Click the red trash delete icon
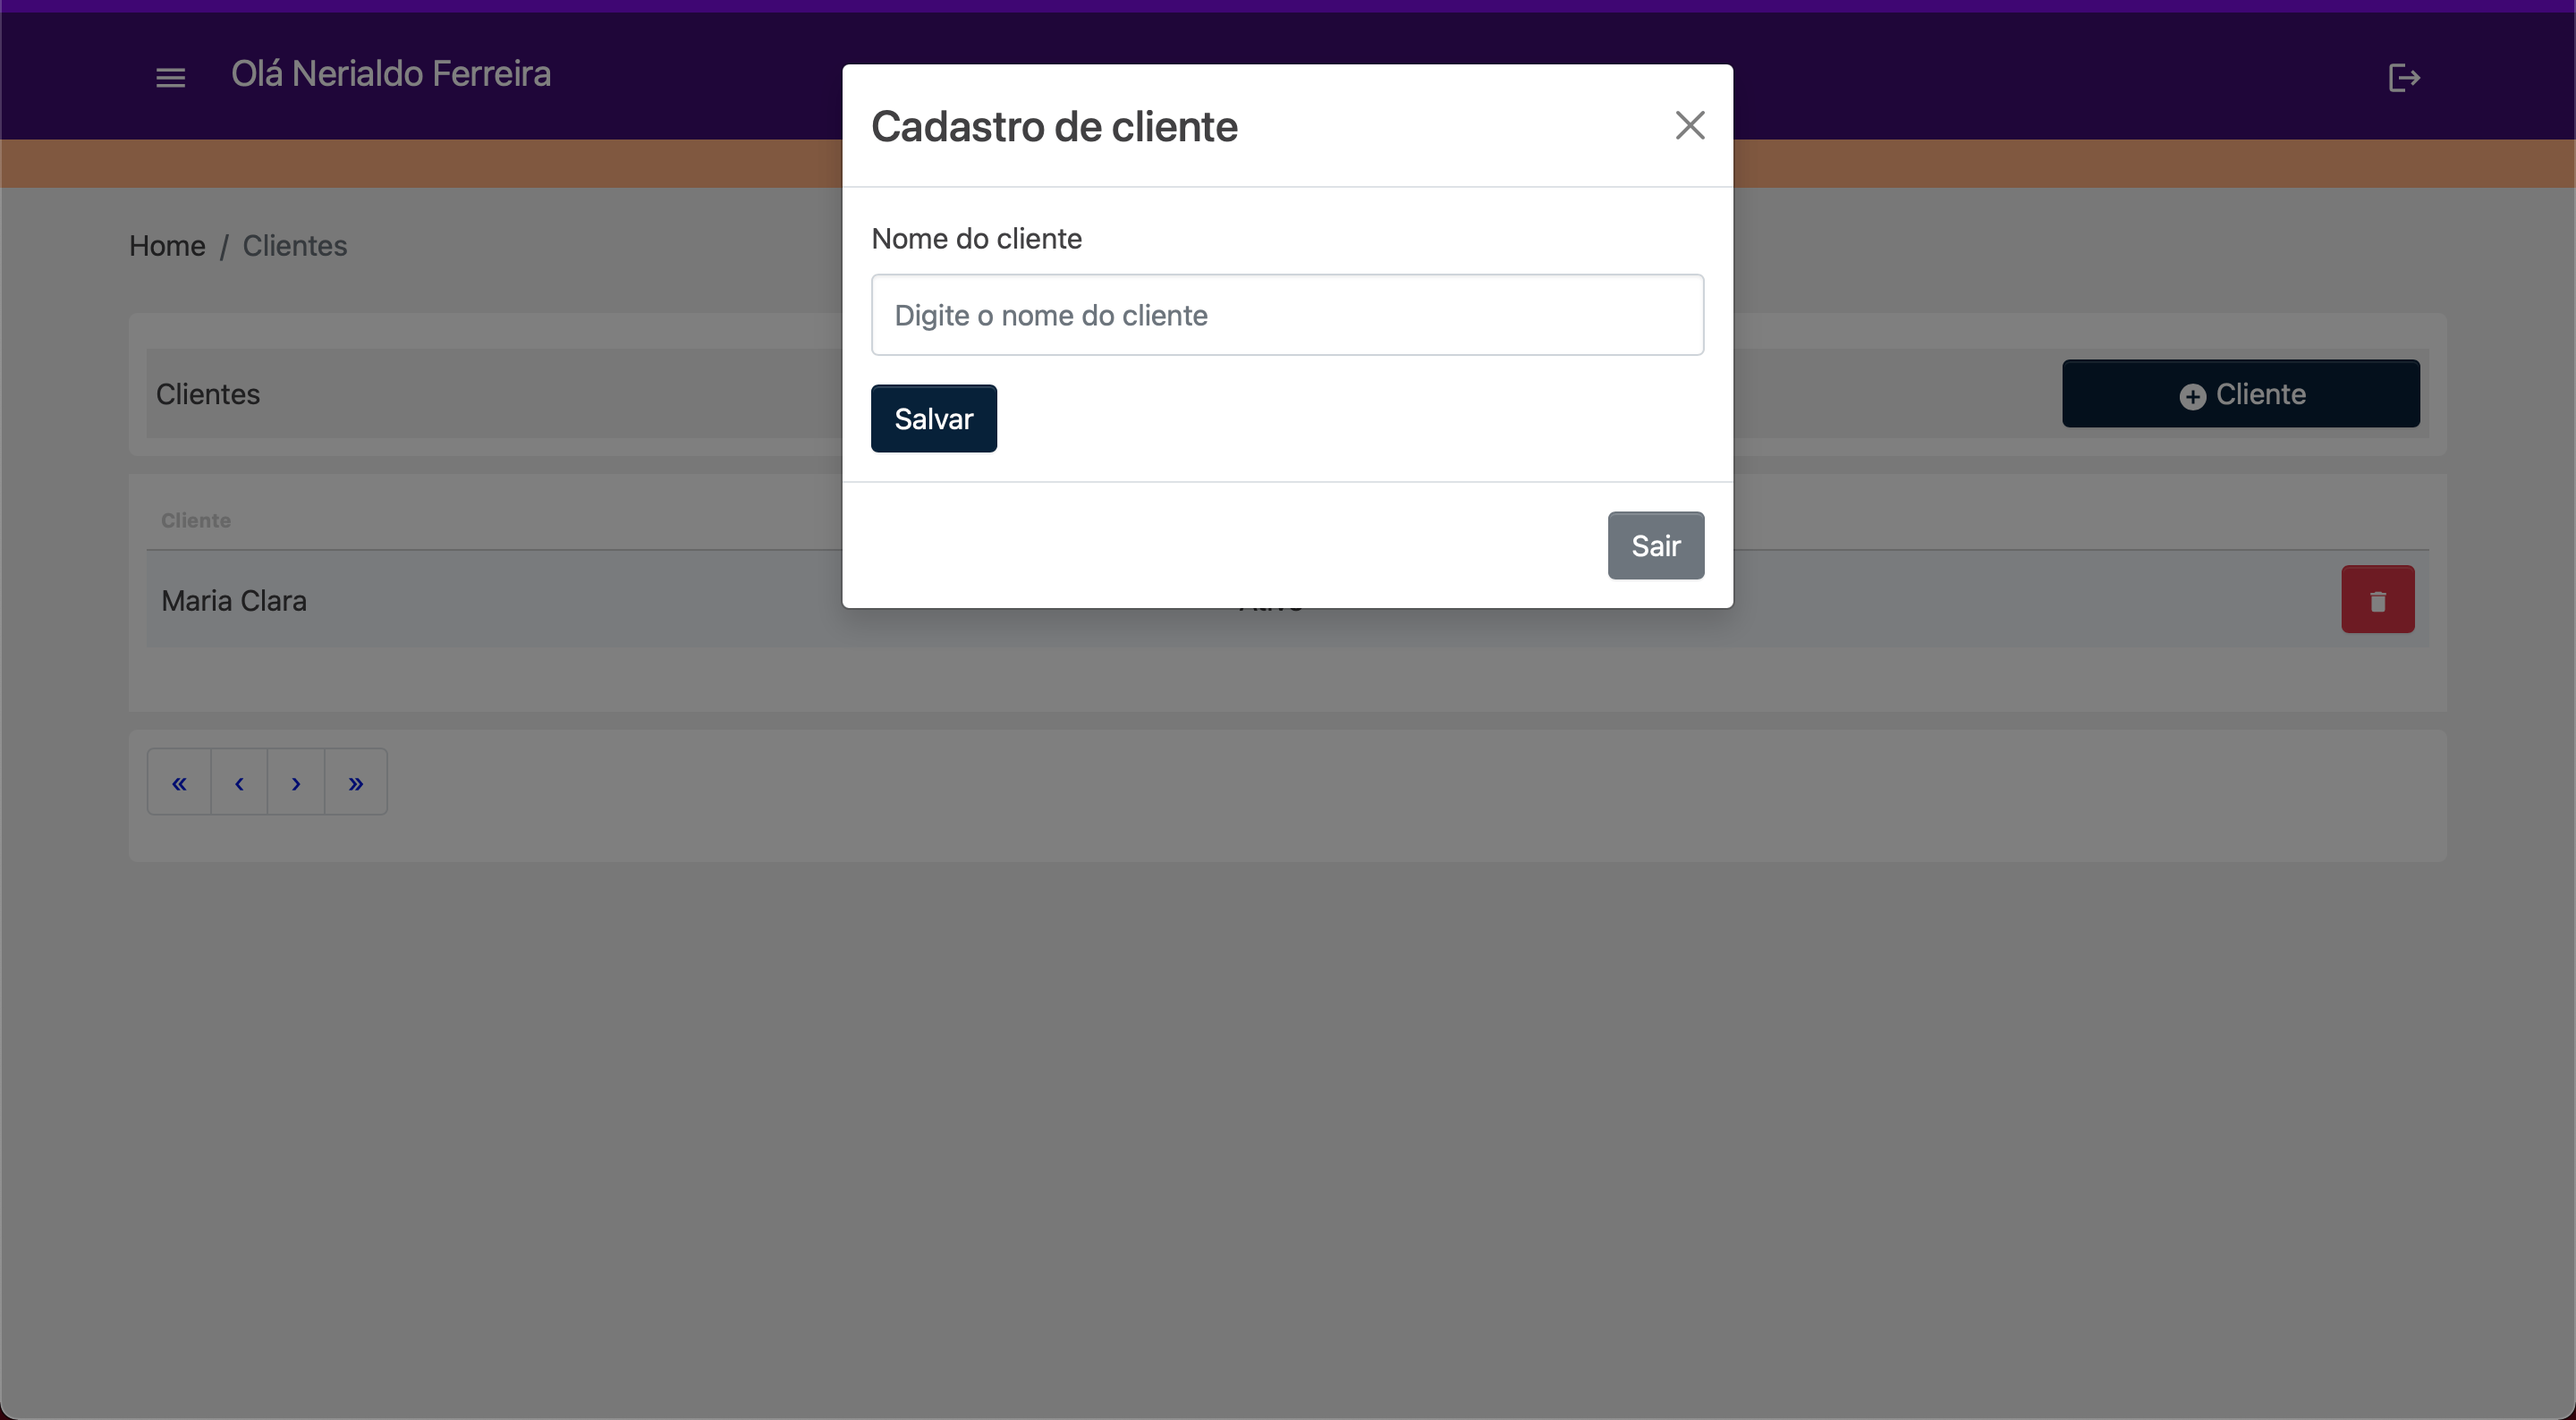Image resolution: width=2576 pixels, height=1420 pixels. tap(2377, 600)
